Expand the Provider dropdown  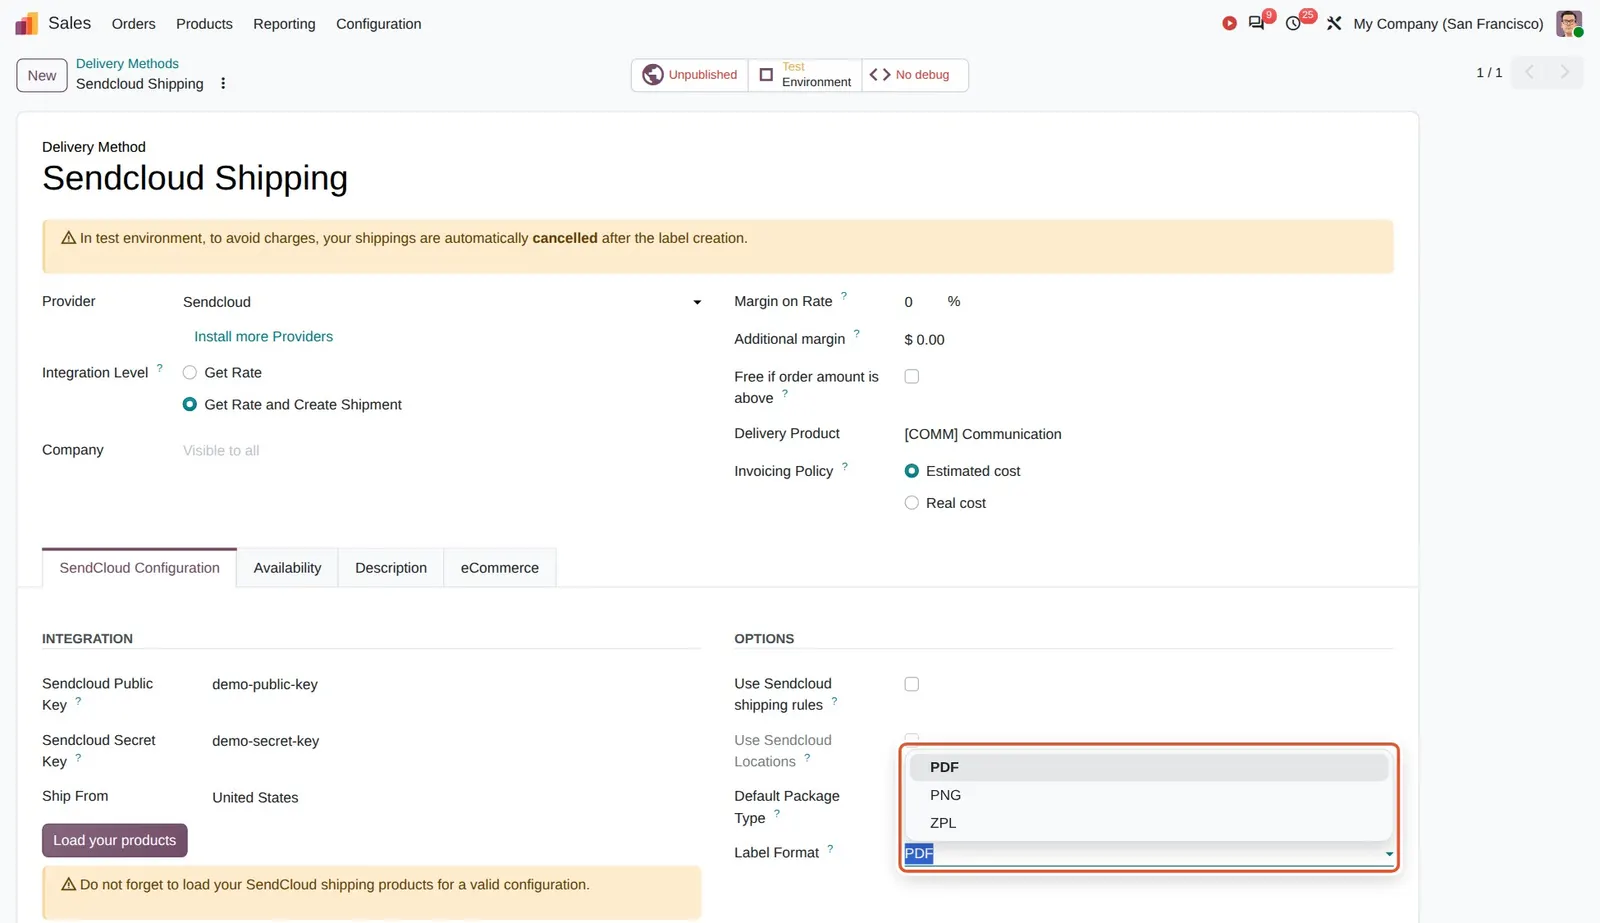pos(697,302)
